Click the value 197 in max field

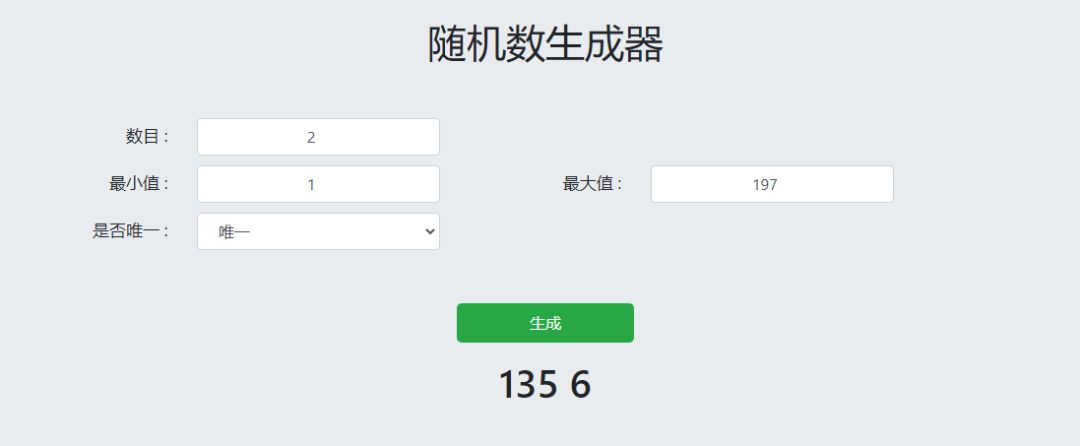[765, 185]
